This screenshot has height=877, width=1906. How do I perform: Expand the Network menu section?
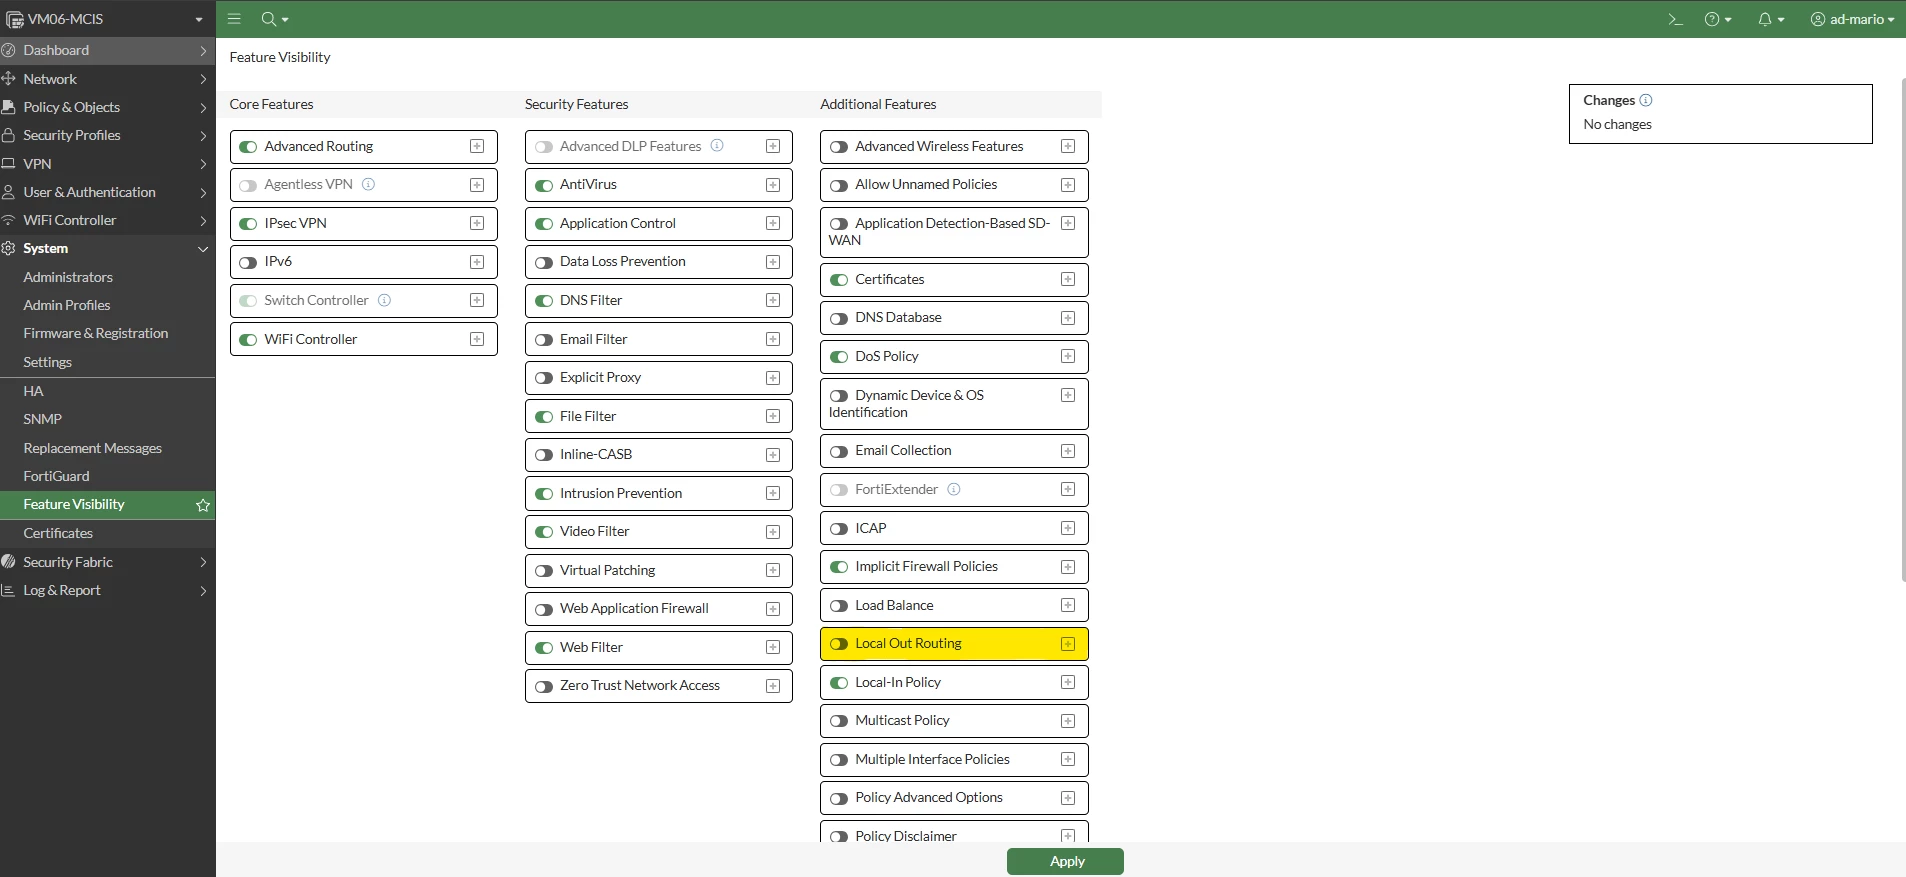click(108, 79)
